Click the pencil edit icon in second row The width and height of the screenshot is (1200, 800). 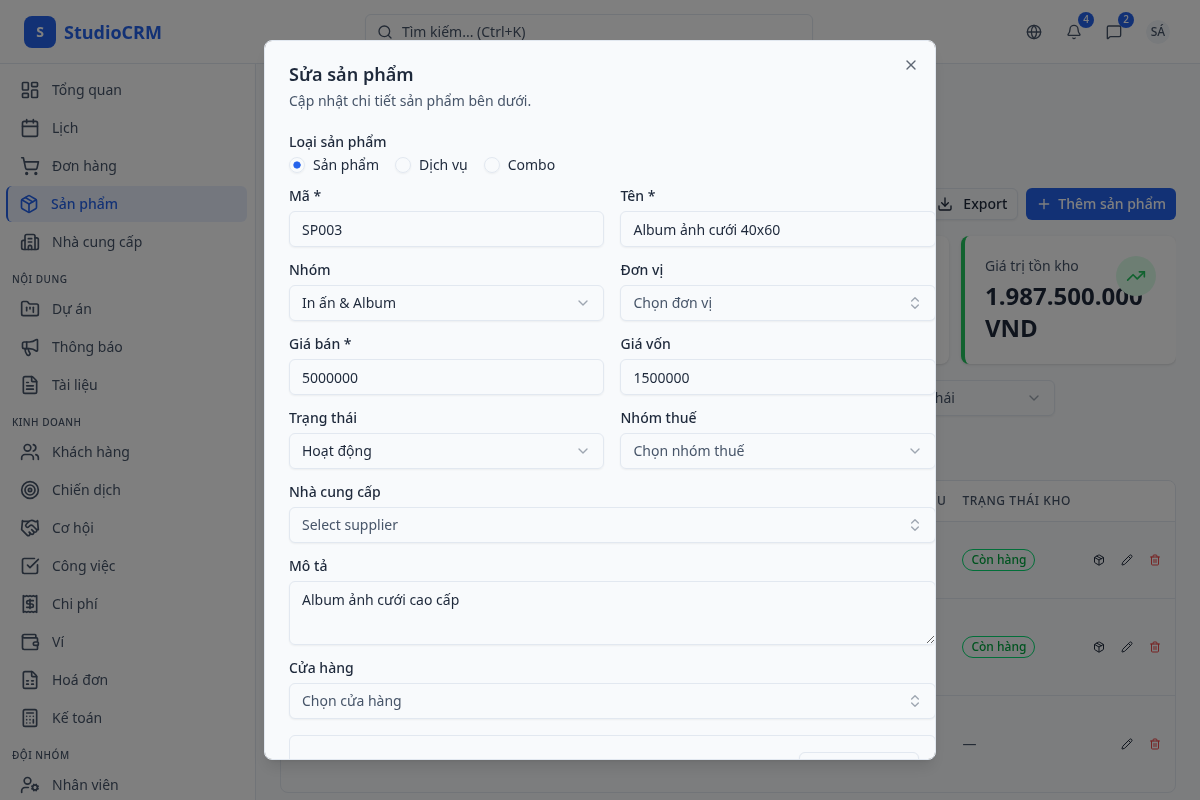[x=1127, y=647]
